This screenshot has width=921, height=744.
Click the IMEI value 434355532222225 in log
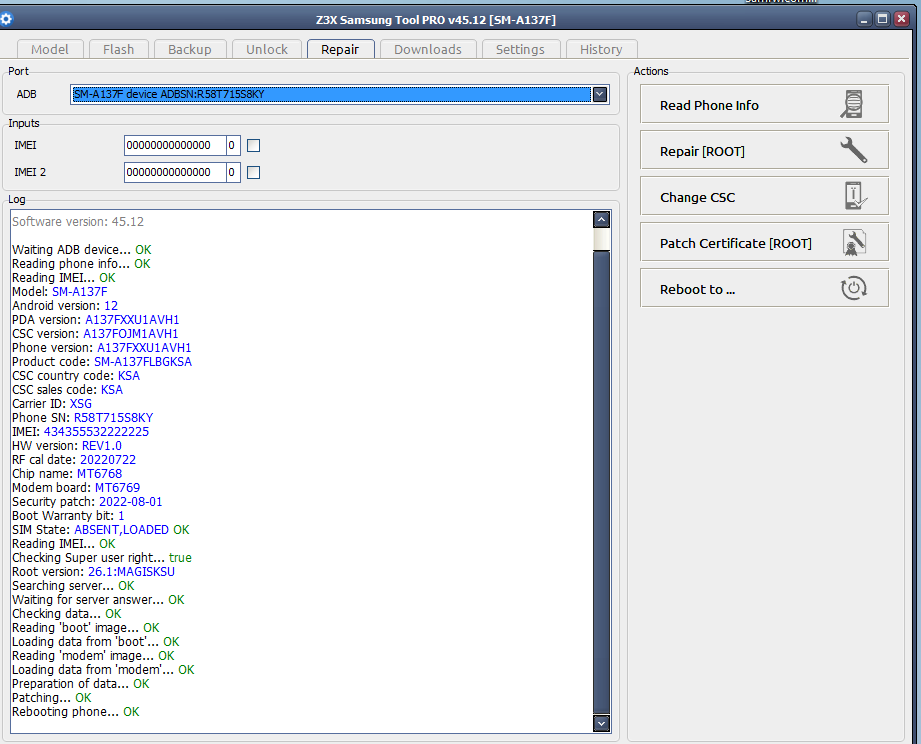[x=96, y=432]
